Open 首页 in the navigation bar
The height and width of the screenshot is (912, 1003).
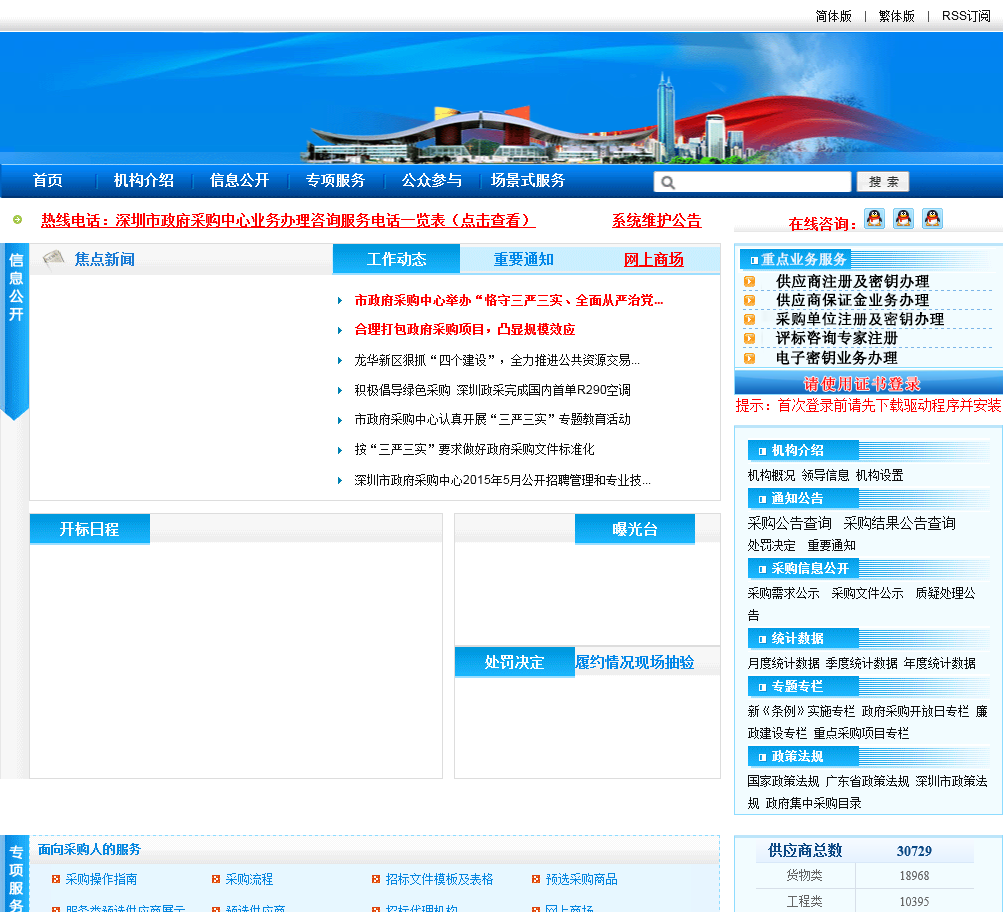[x=48, y=180]
